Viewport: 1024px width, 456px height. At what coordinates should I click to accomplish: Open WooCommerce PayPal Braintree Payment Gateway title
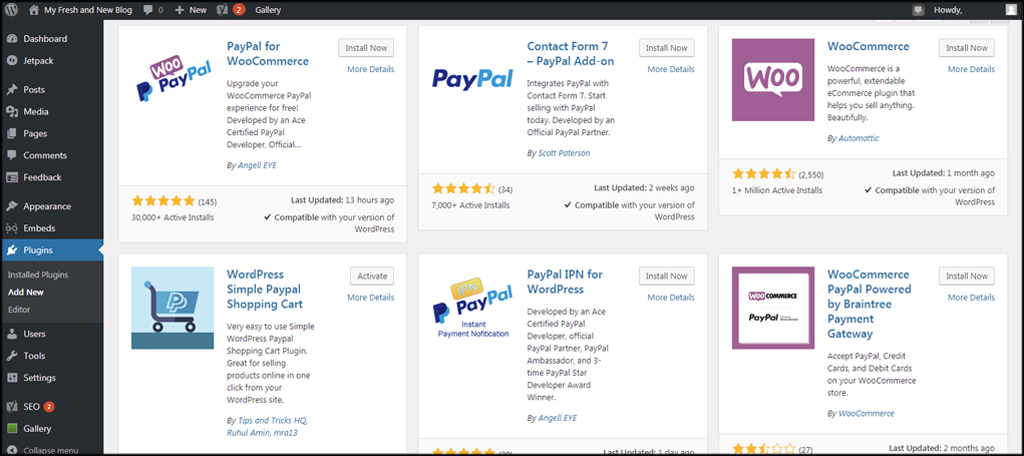869,304
